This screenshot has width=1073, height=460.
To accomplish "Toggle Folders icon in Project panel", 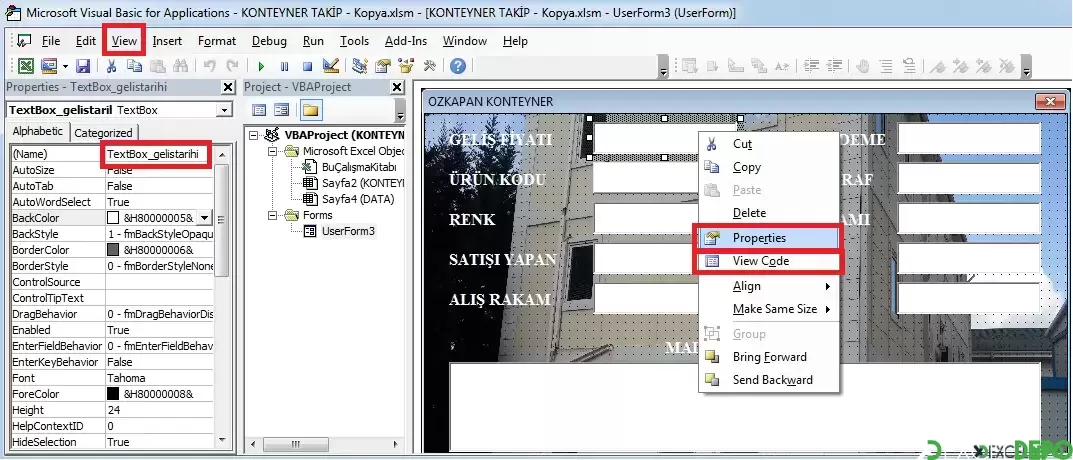I will [311, 110].
